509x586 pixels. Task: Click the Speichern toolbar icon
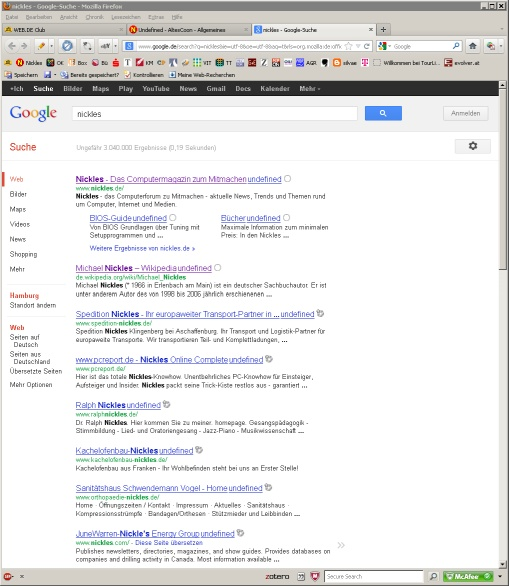pyautogui.click(x=21, y=75)
